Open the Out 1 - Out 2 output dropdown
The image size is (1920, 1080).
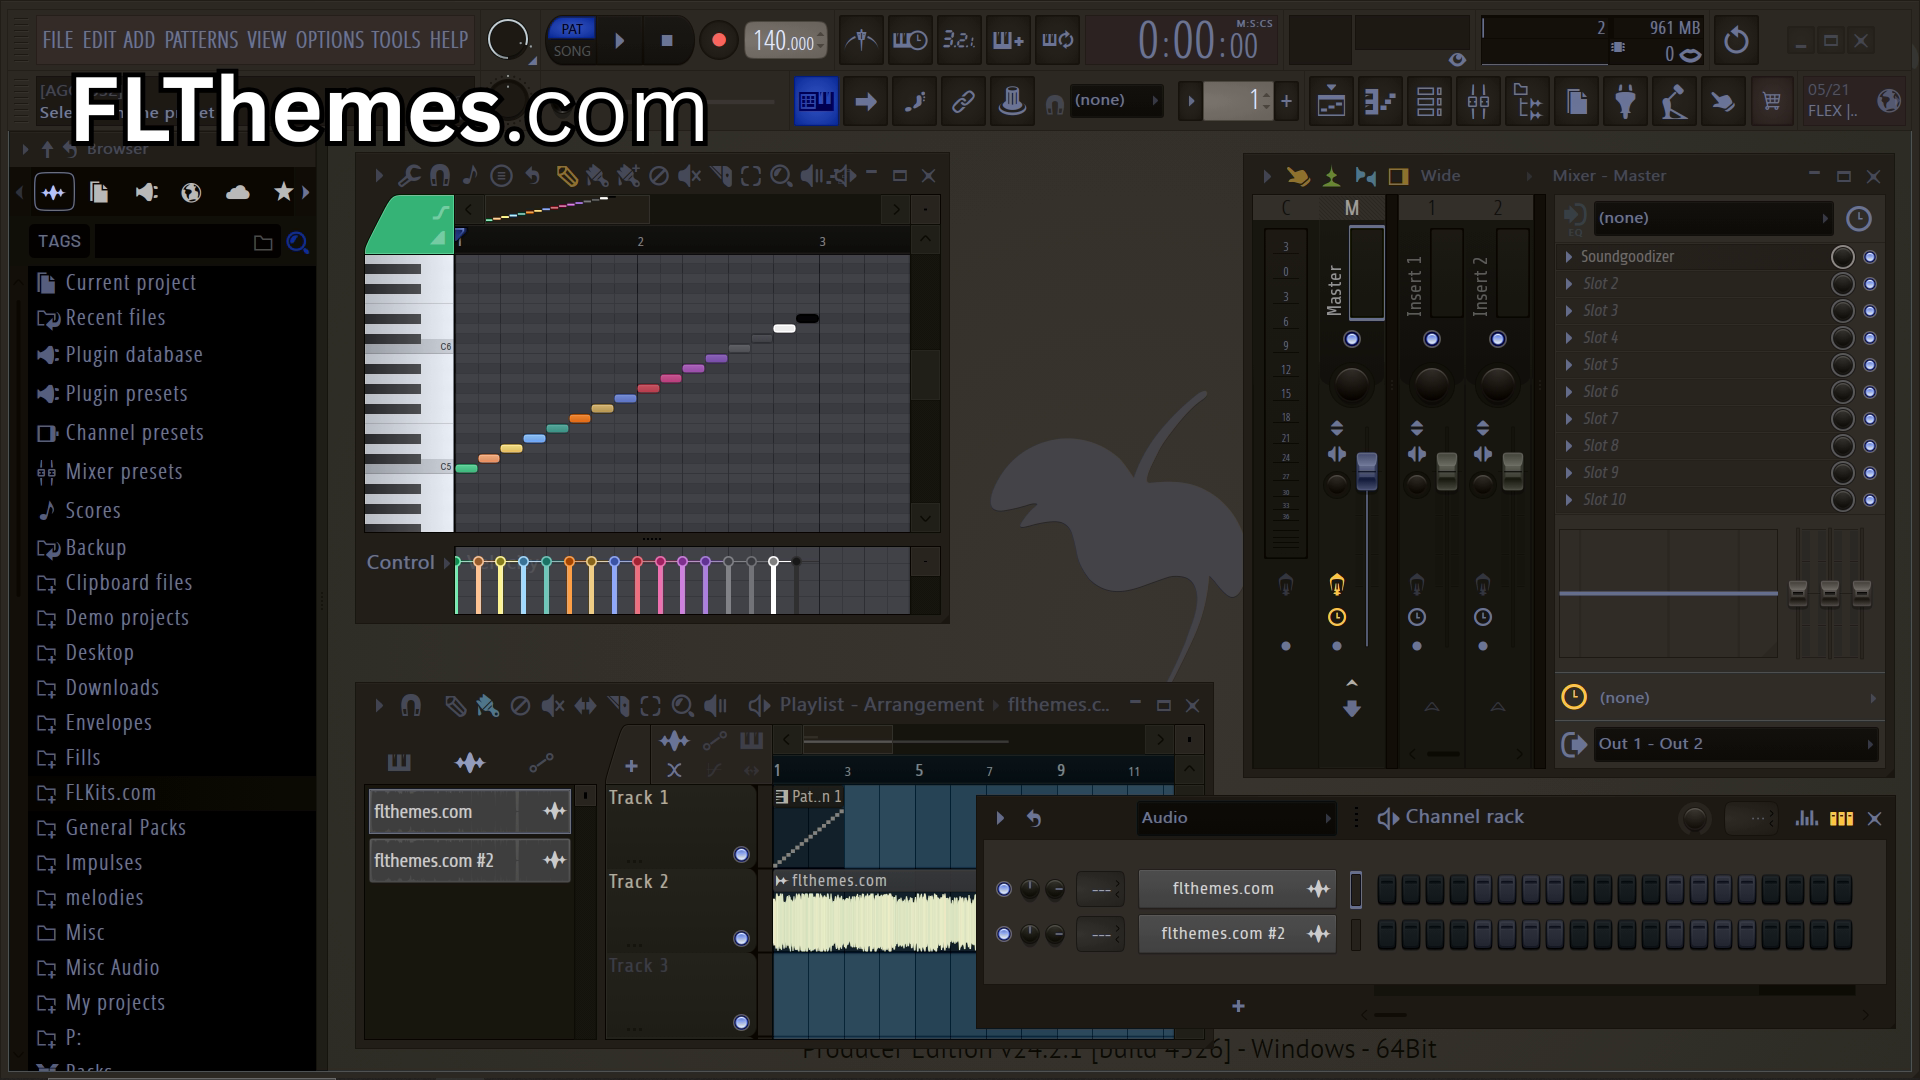click(1734, 744)
